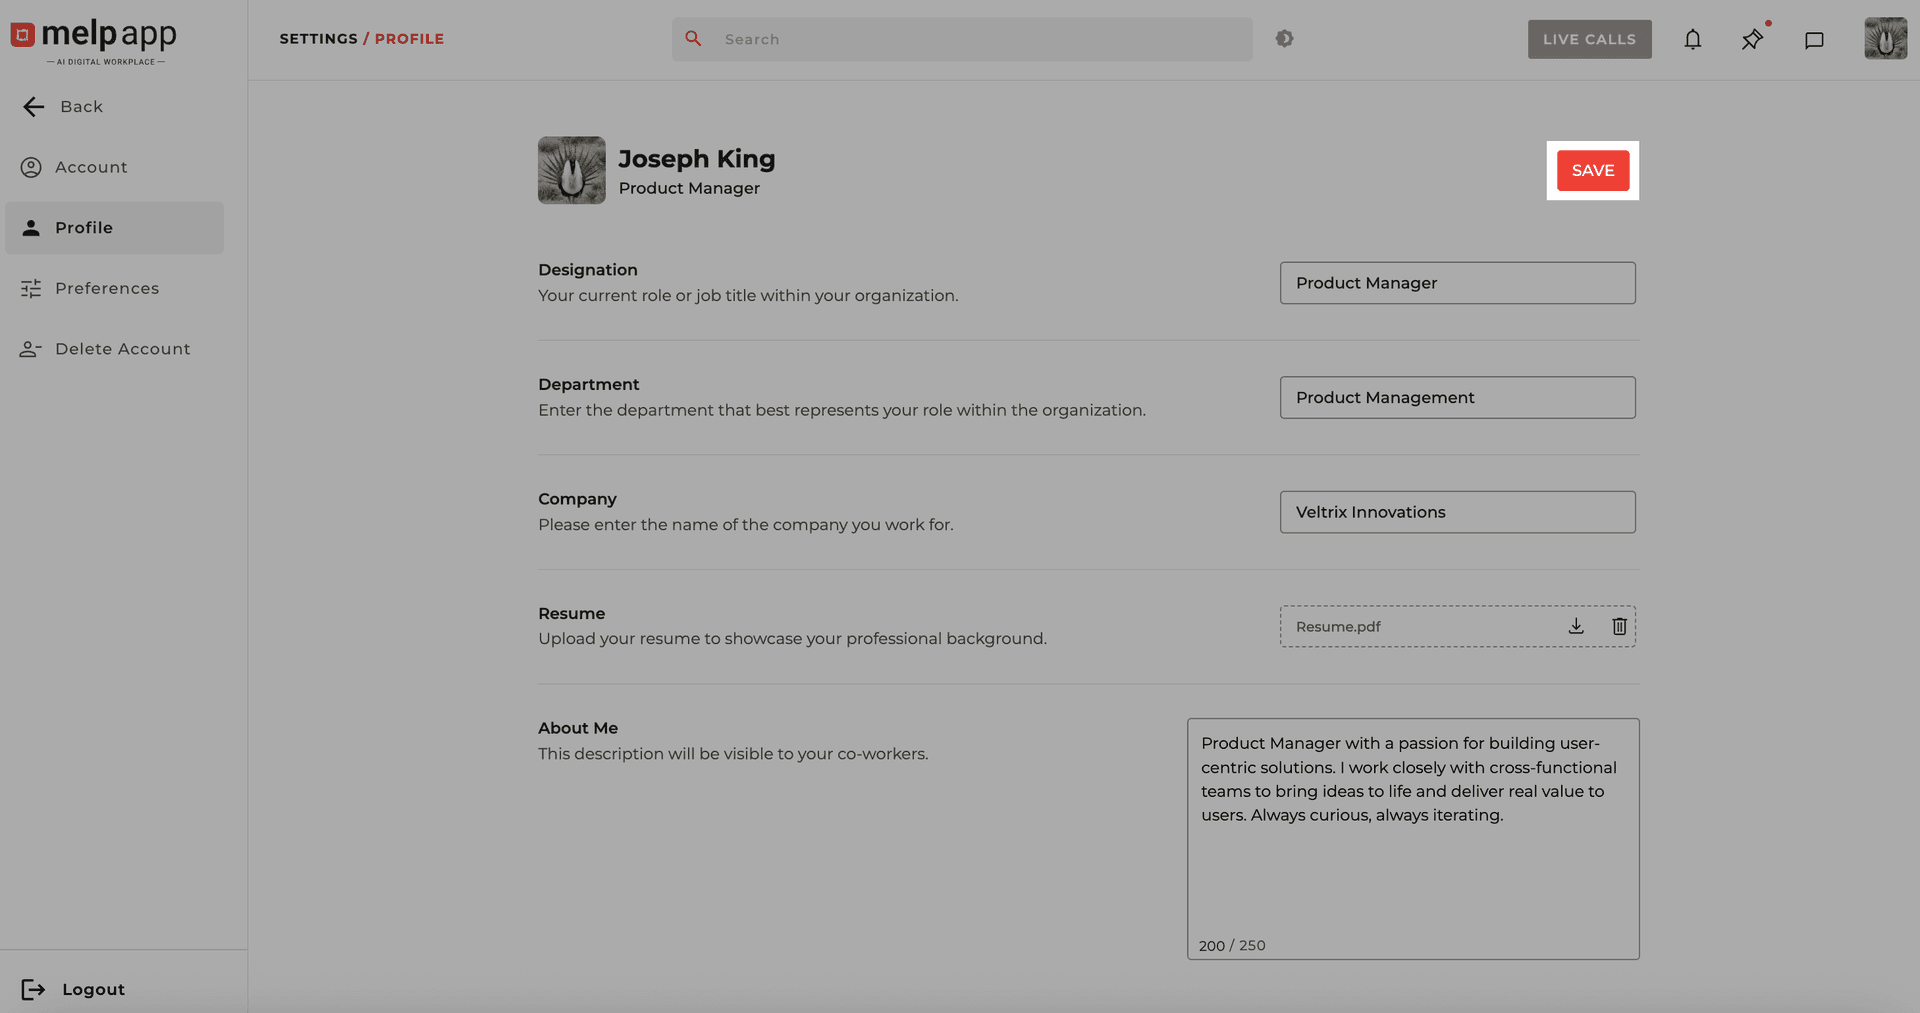Image resolution: width=1920 pixels, height=1013 pixels.
Task: Click the Designation input field
Action: tap(1457, 283)
